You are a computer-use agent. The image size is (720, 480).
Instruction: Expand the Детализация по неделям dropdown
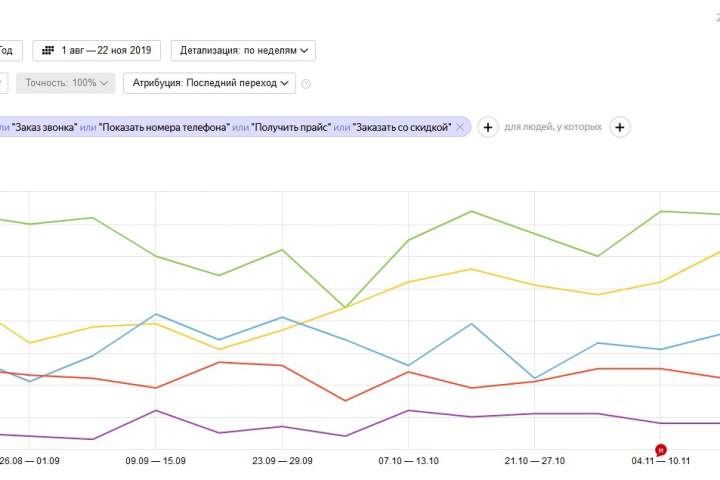(x=243, y=50)
